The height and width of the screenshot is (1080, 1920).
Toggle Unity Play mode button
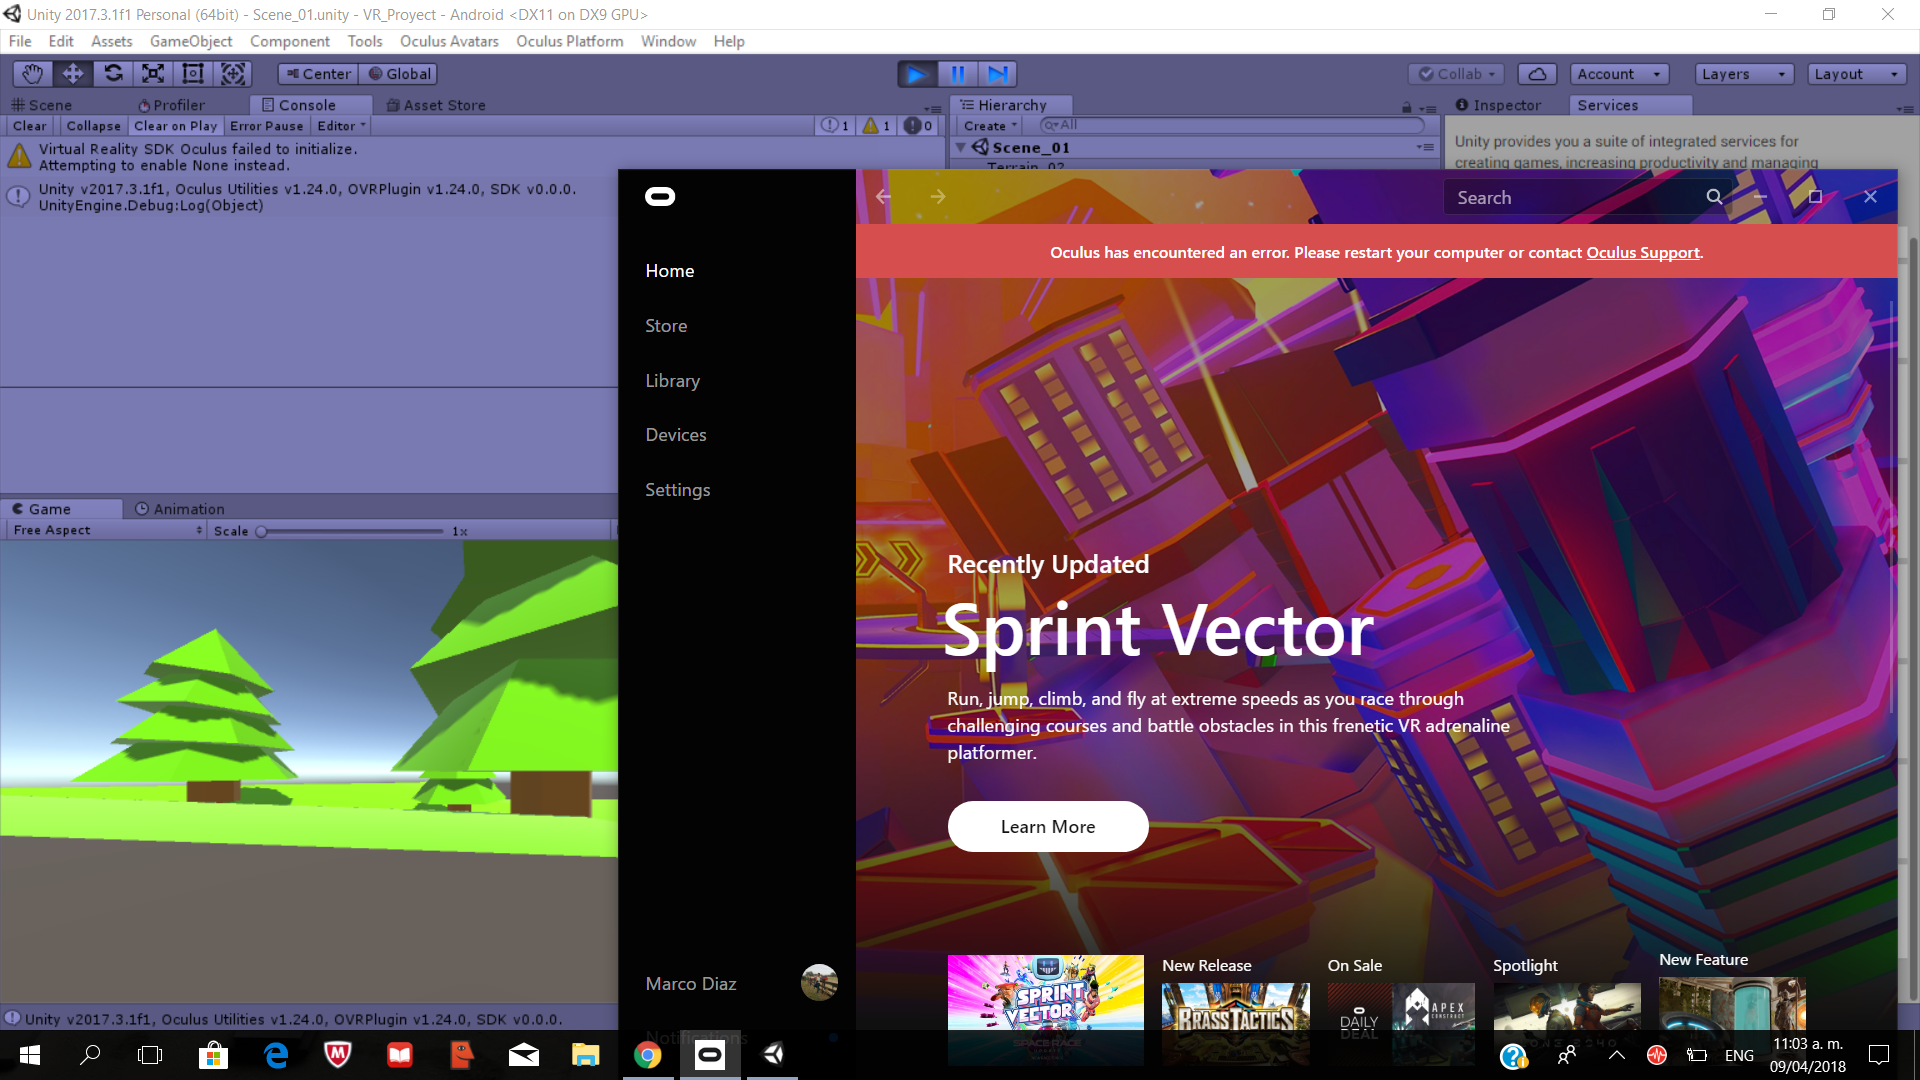pos(917,74)
